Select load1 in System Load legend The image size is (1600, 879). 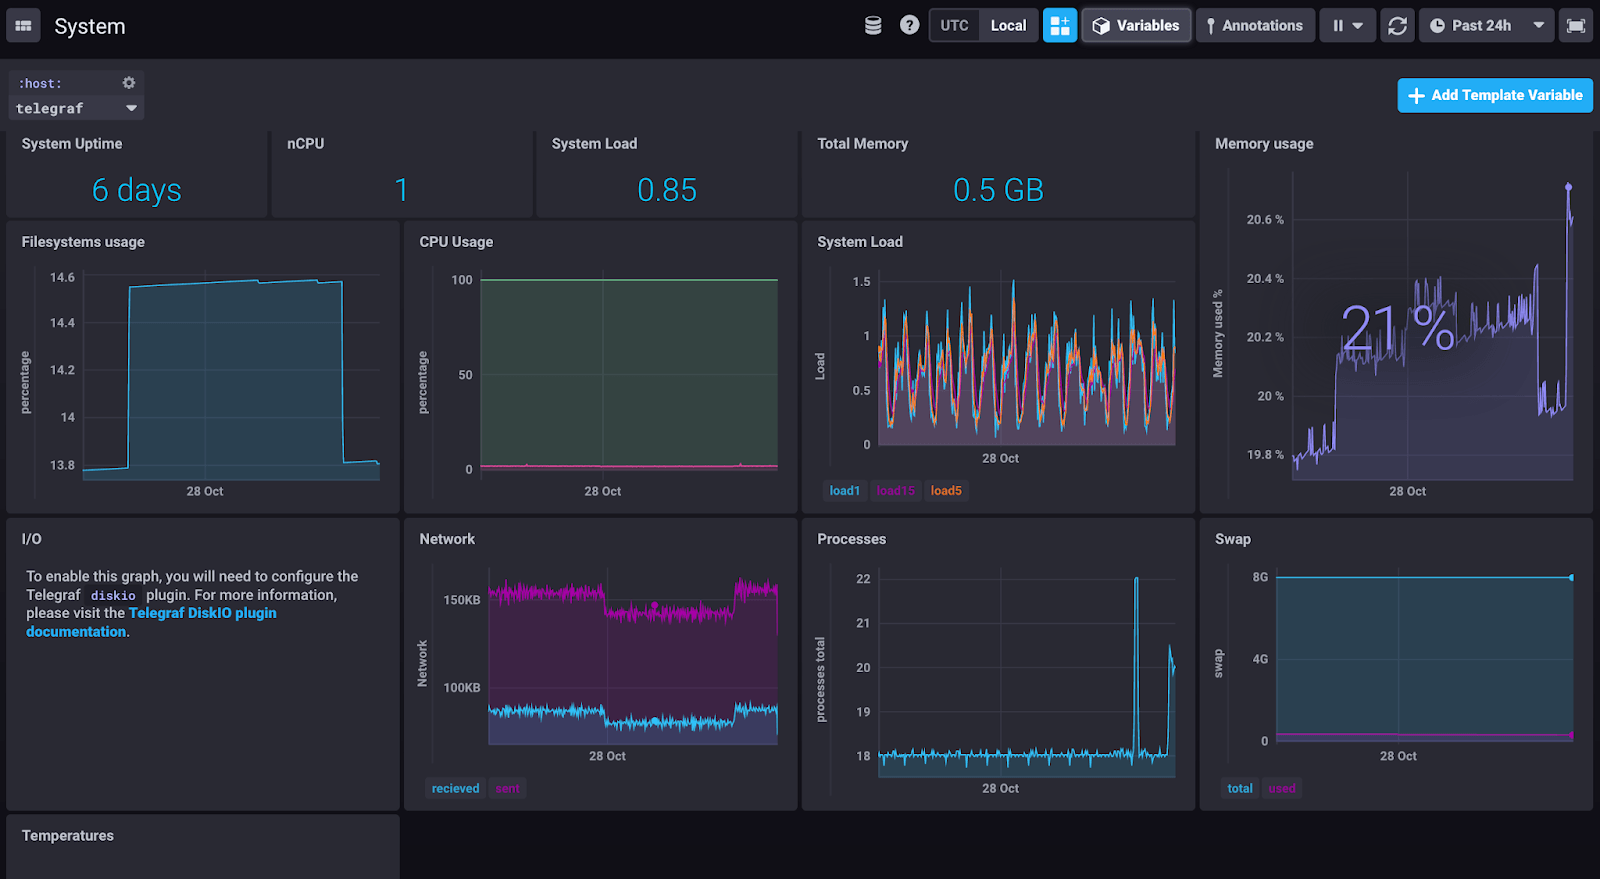pos(844,491)
